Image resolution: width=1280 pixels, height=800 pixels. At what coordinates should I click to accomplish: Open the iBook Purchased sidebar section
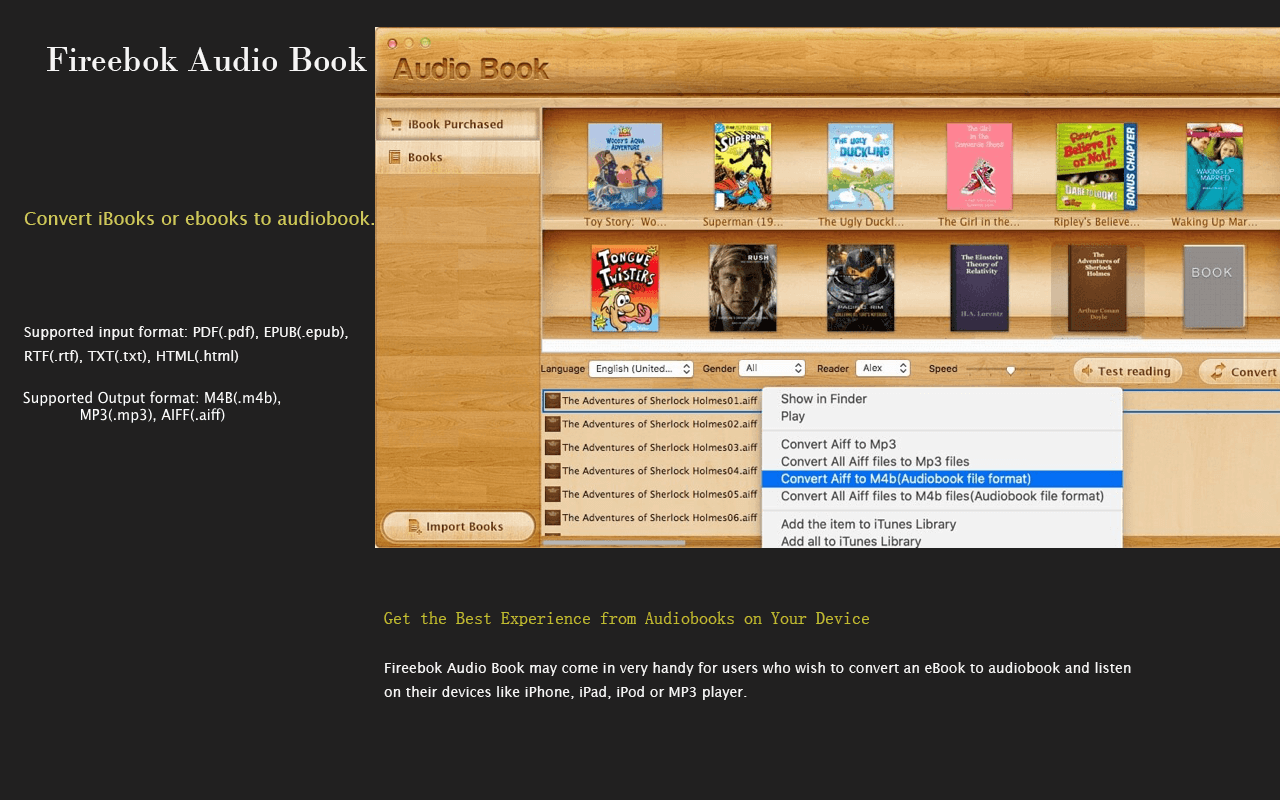pos(458,125)
